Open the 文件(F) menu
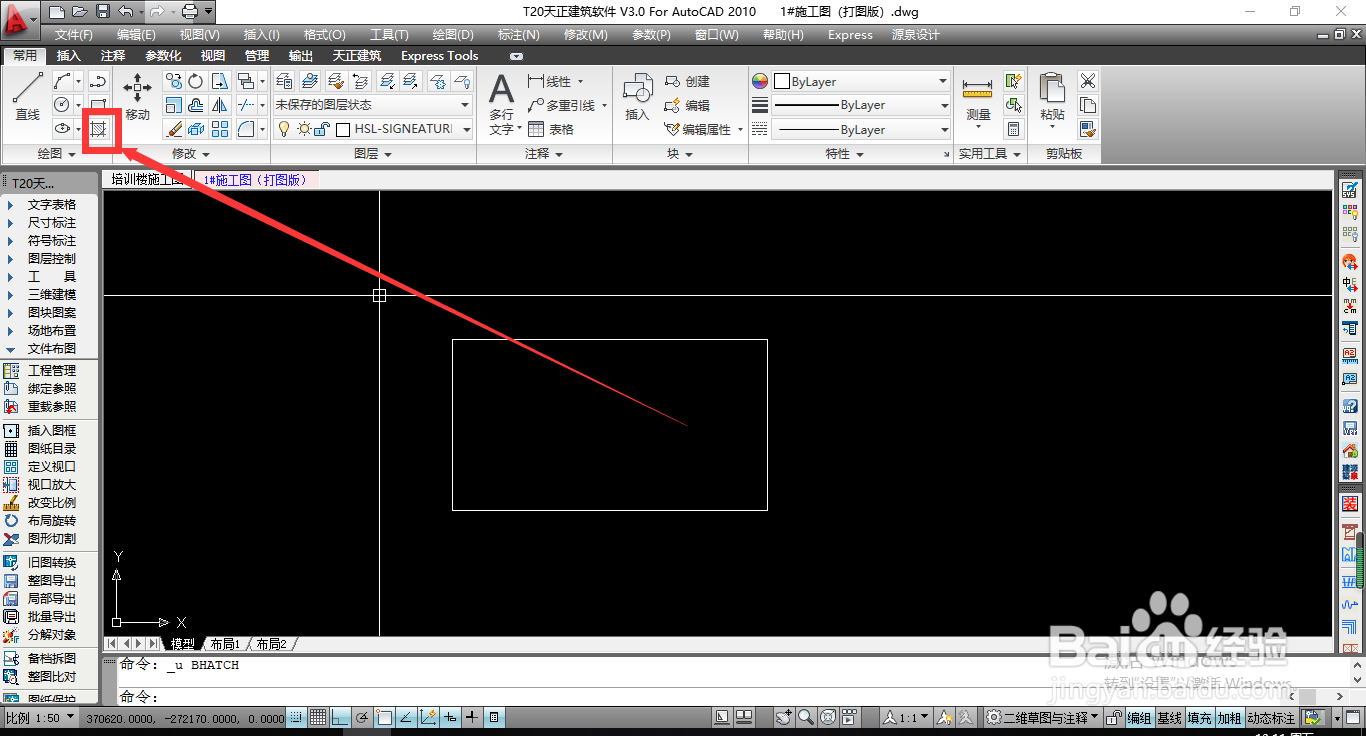The height and width of the screenshot is (736, 1366). pyautogui.click(x=74, y=34)
